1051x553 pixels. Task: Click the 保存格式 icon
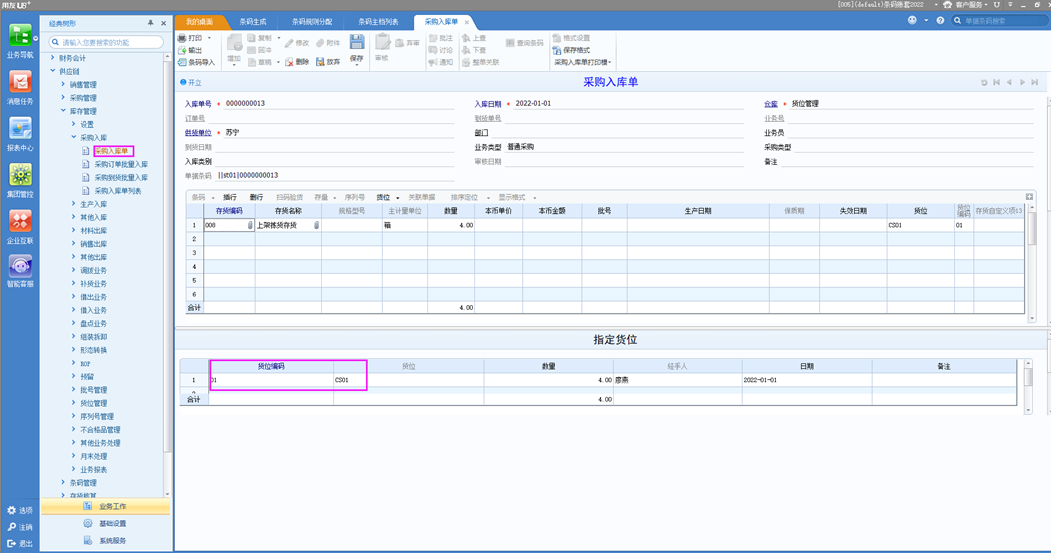[x=556, y=50]
